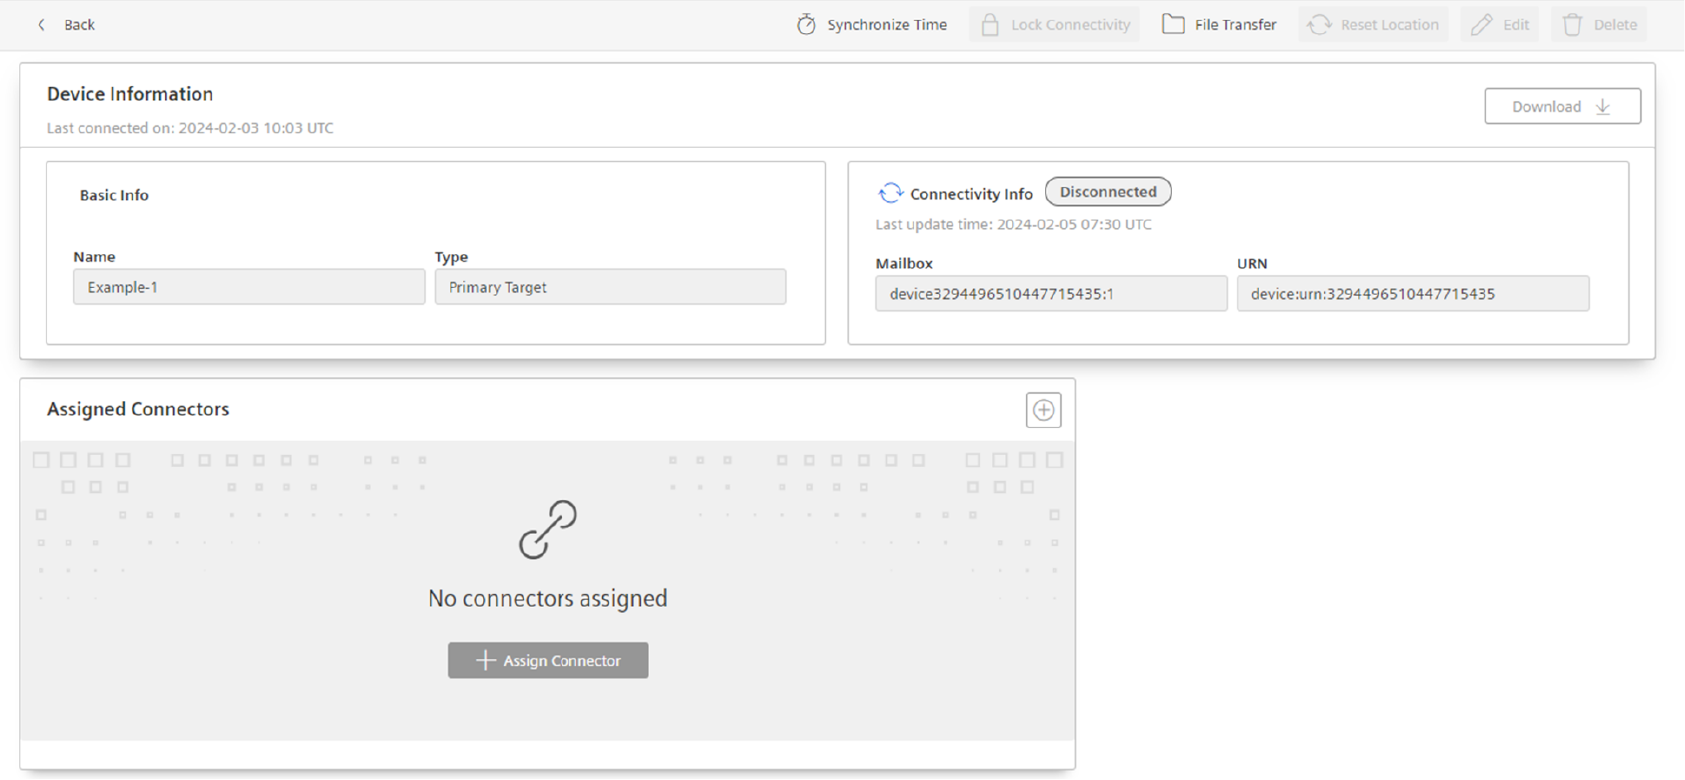
Task: Click the 'URN' field label
Action: [x=1252, y=263]
